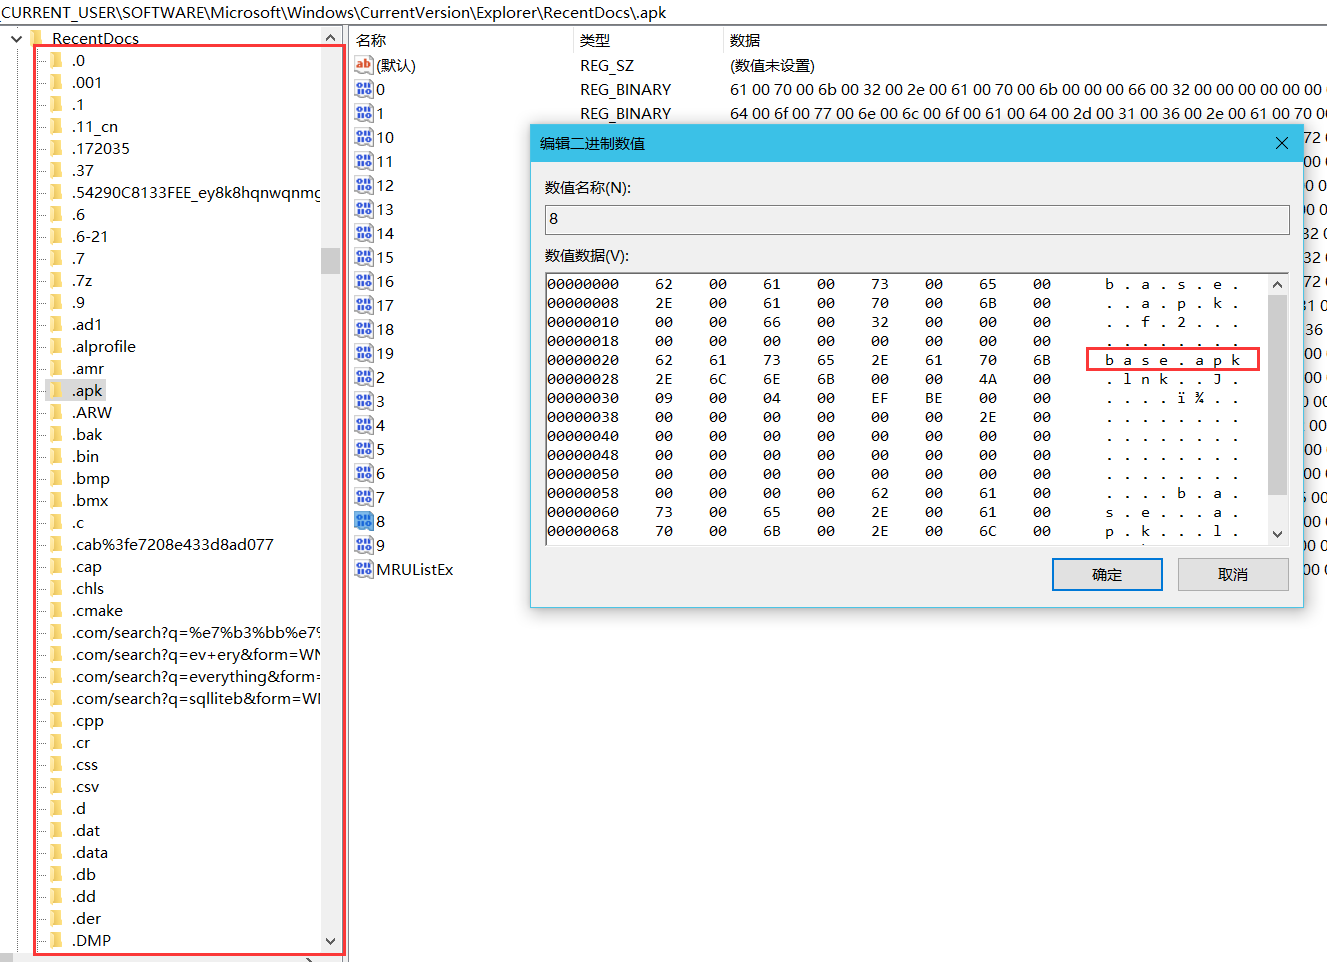1327x962 pixels.
Task: Cancel the dialog with 取消 button
Action: point(1233,575)
